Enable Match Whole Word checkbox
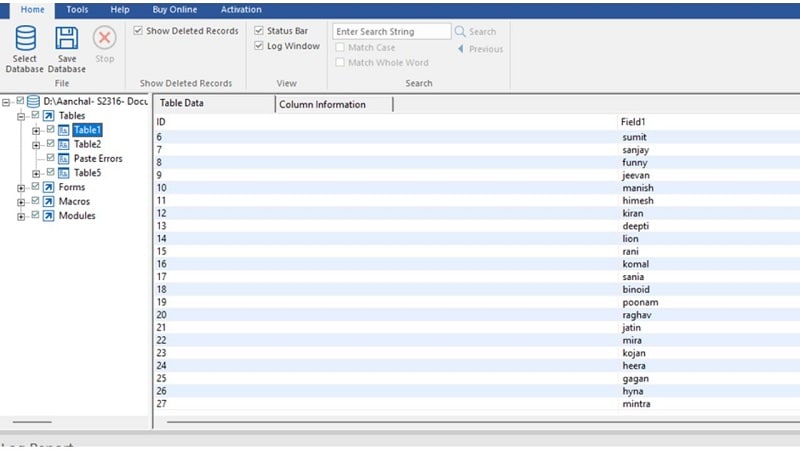The height and width of the screenshot is (450, 800). 340,62
